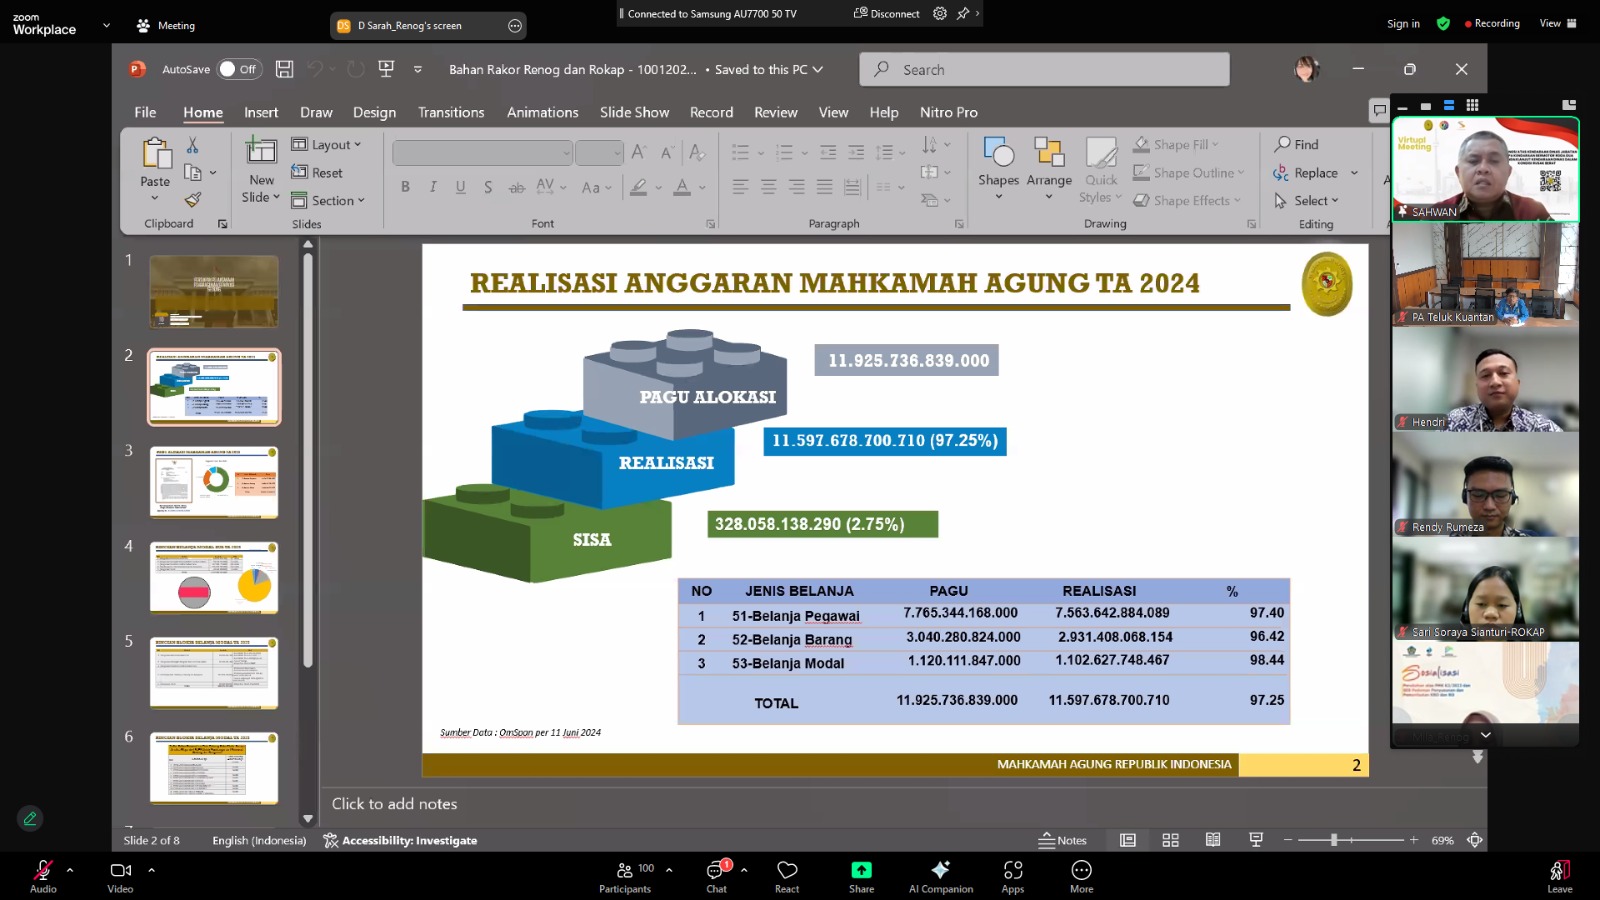Click Accessibility: Investigate in status bar

pos(400,840)
